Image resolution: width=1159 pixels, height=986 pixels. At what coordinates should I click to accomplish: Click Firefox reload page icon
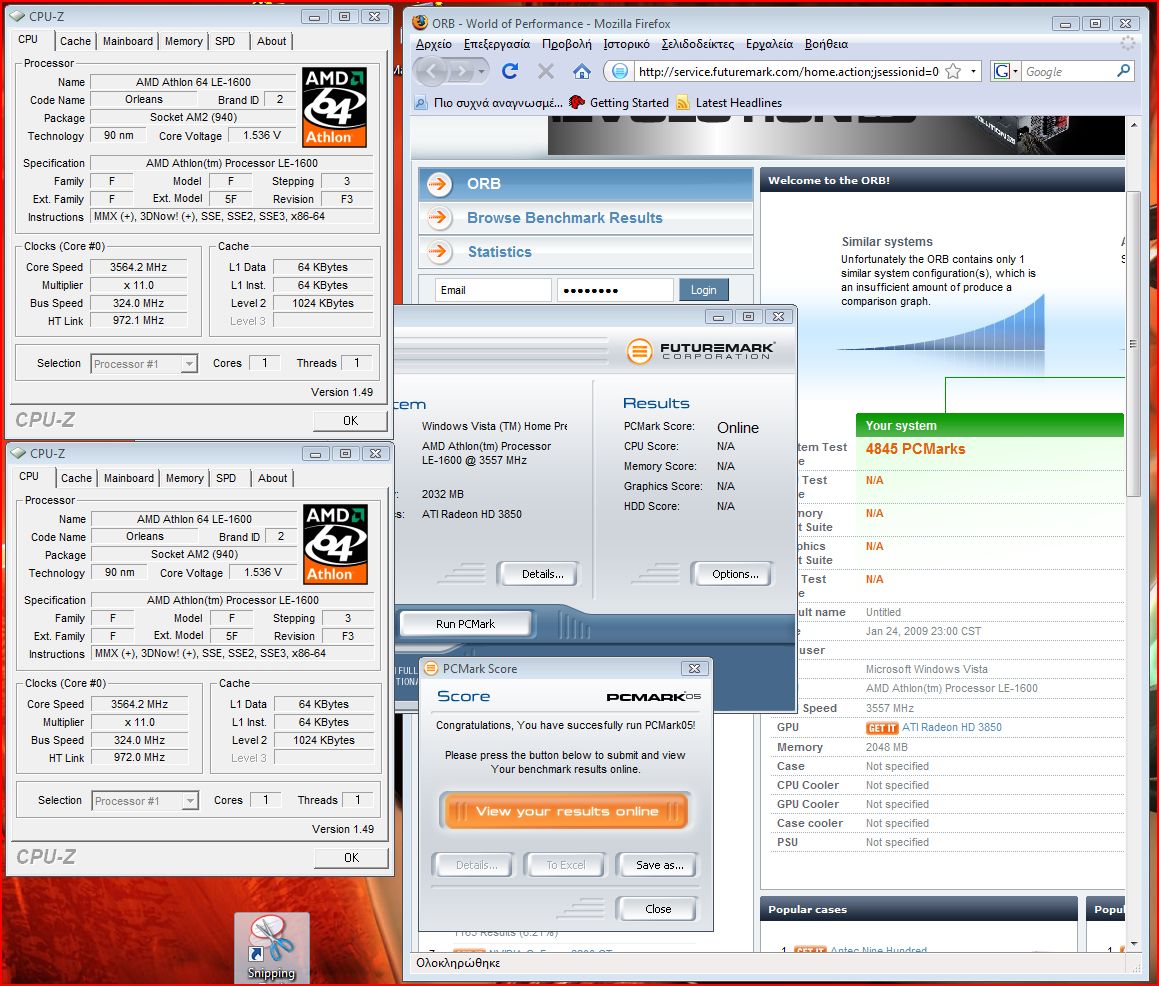pyautogui.click(x=509, y=71)
